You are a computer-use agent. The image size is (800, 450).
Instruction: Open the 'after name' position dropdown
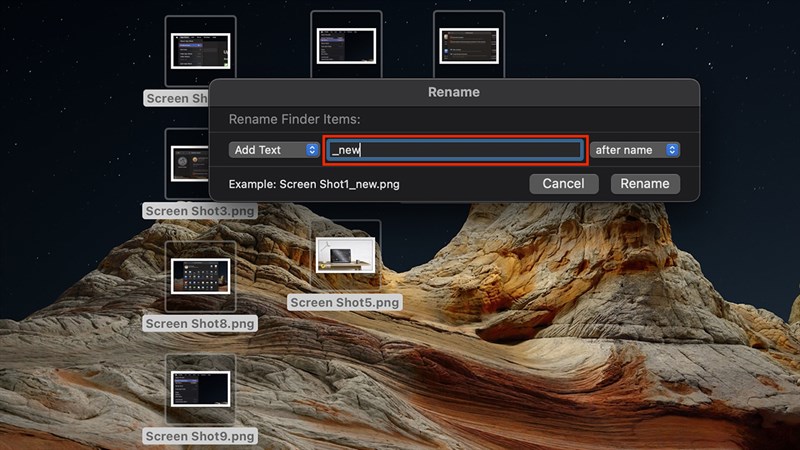point(635,150)
